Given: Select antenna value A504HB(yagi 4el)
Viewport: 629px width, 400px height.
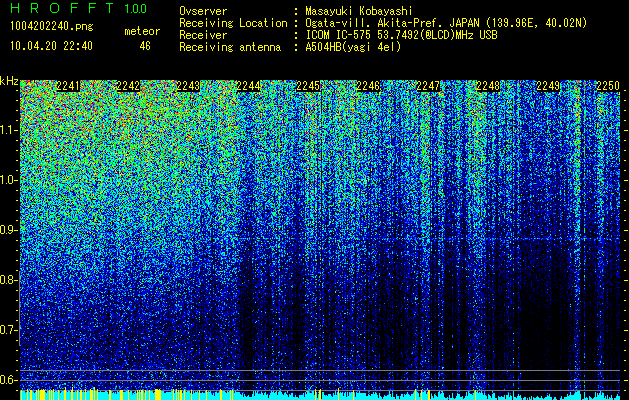Looking at the screenshot, I should (x=353, y=47).
